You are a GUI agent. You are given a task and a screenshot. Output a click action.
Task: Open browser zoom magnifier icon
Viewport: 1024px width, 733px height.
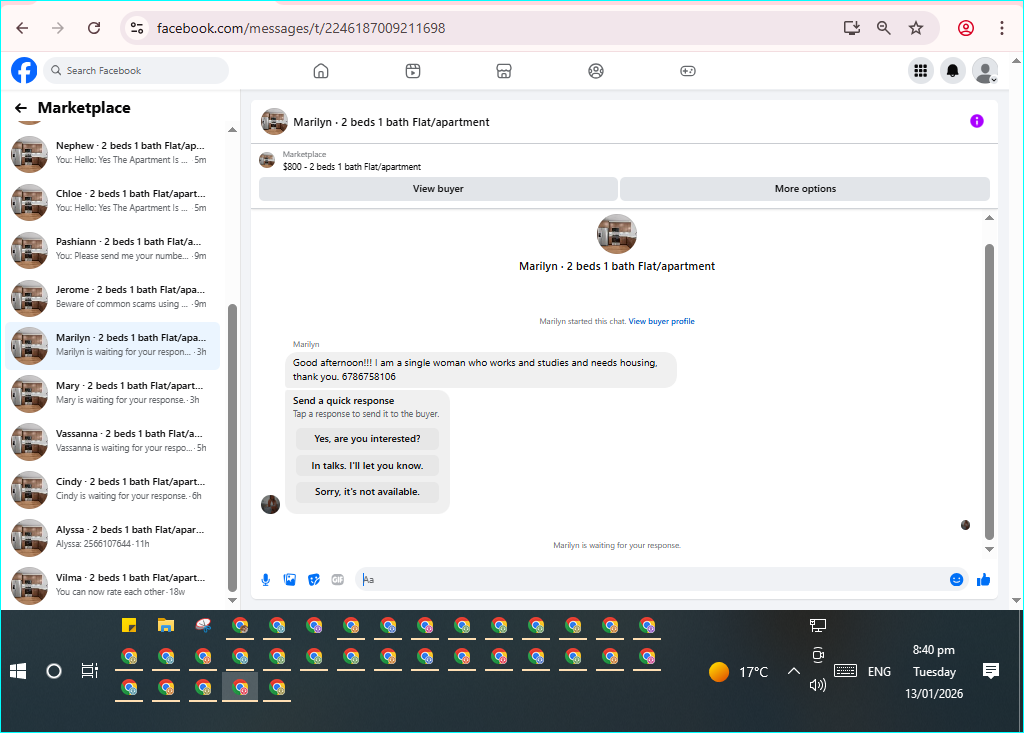(884, 28)
